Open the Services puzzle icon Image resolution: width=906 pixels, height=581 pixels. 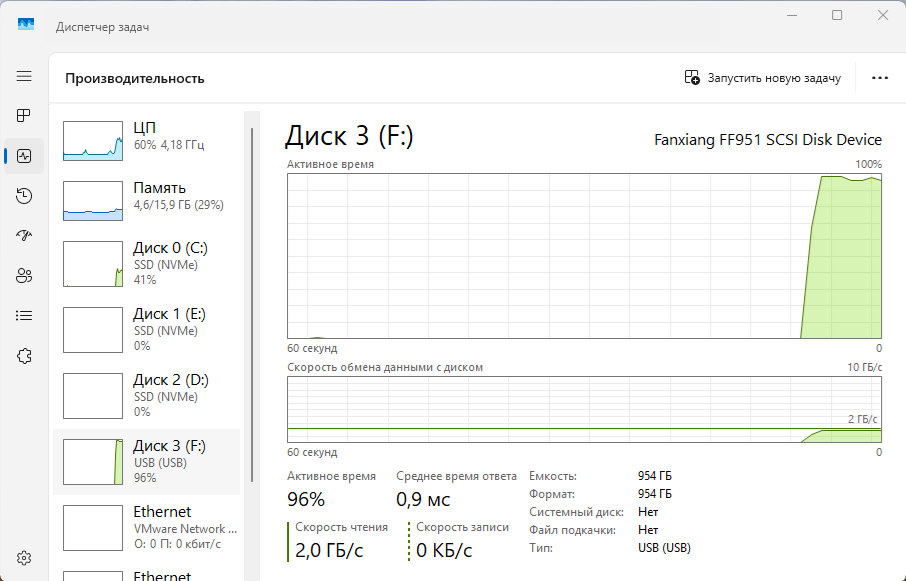point(24,356)
